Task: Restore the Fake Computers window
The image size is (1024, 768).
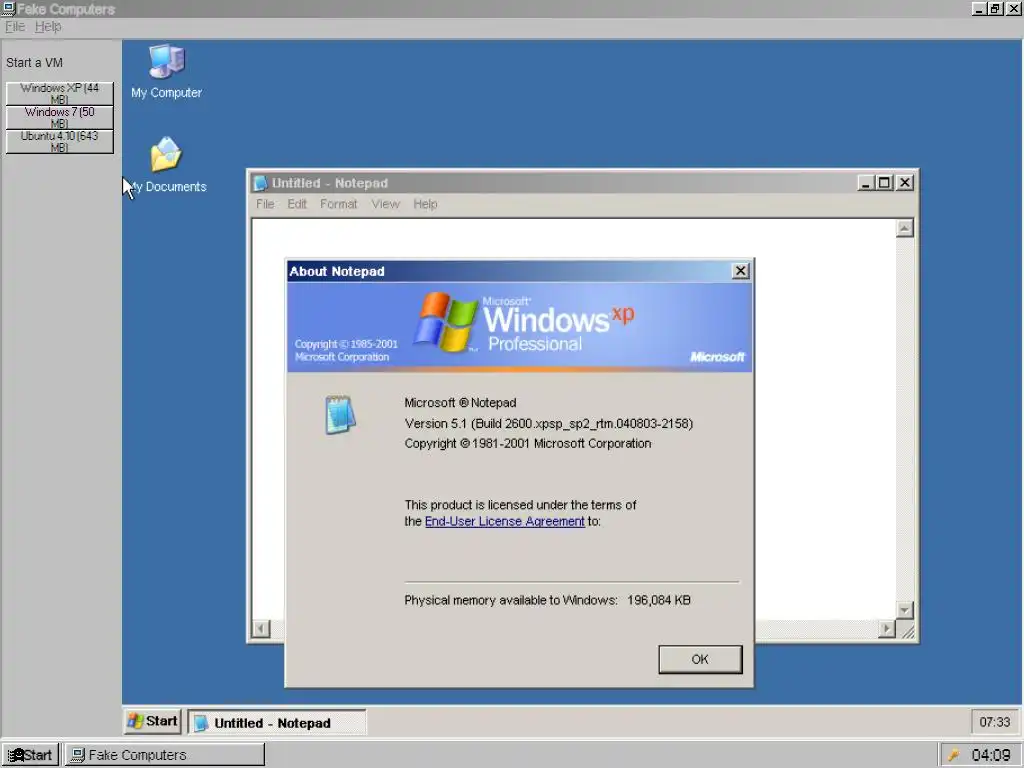Action: [995, 9]
